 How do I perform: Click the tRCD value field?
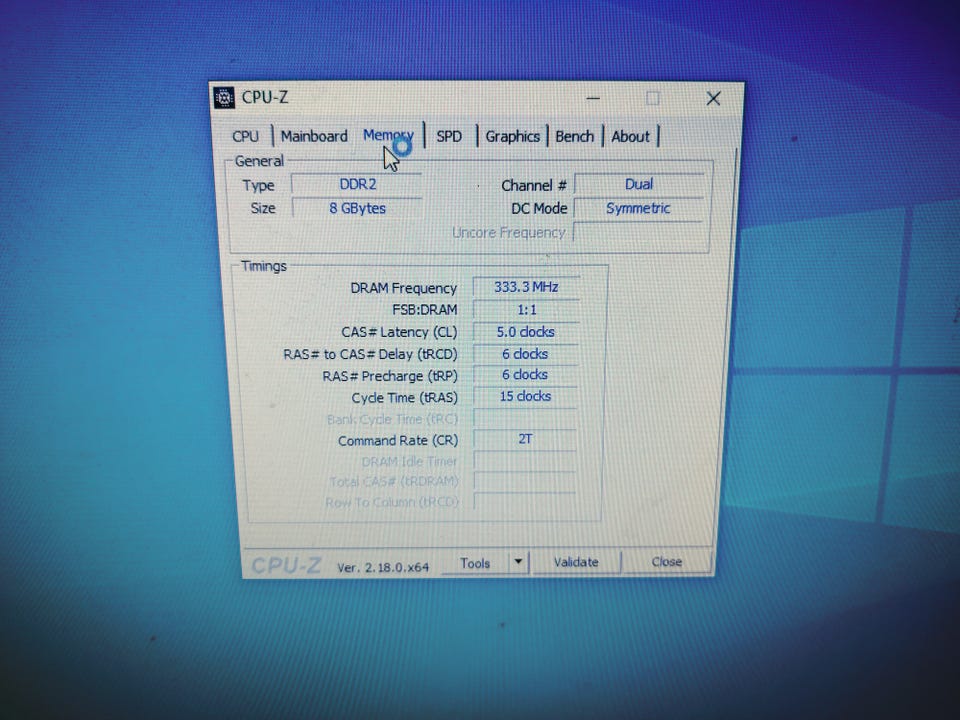tap(525, 354)
